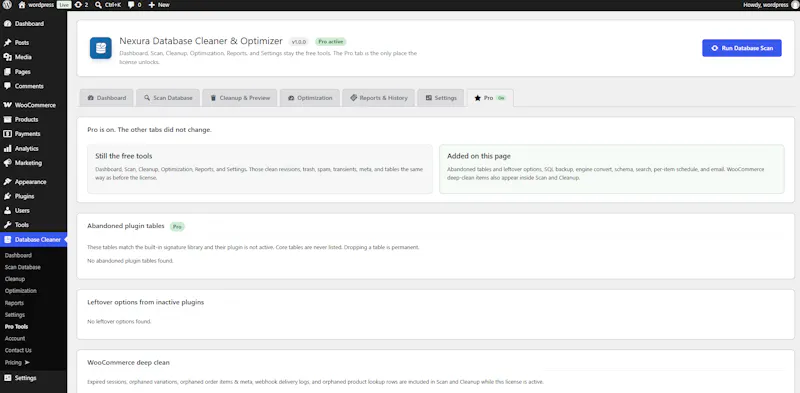800x393 pixels.
Task: Click 'No abandoned plugin tables found.' text
Action: click(130, 261)
